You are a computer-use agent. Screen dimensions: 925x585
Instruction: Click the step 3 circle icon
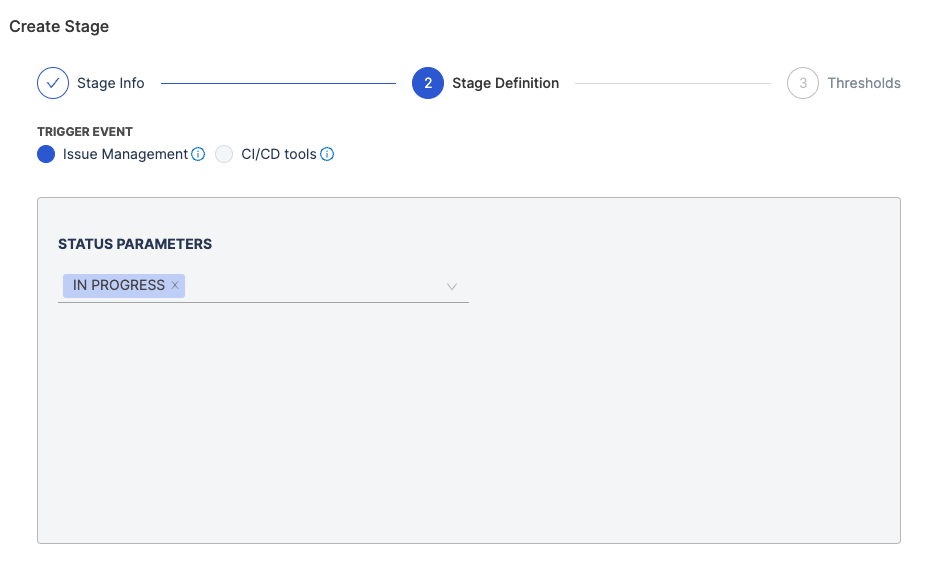pos(803,83)
